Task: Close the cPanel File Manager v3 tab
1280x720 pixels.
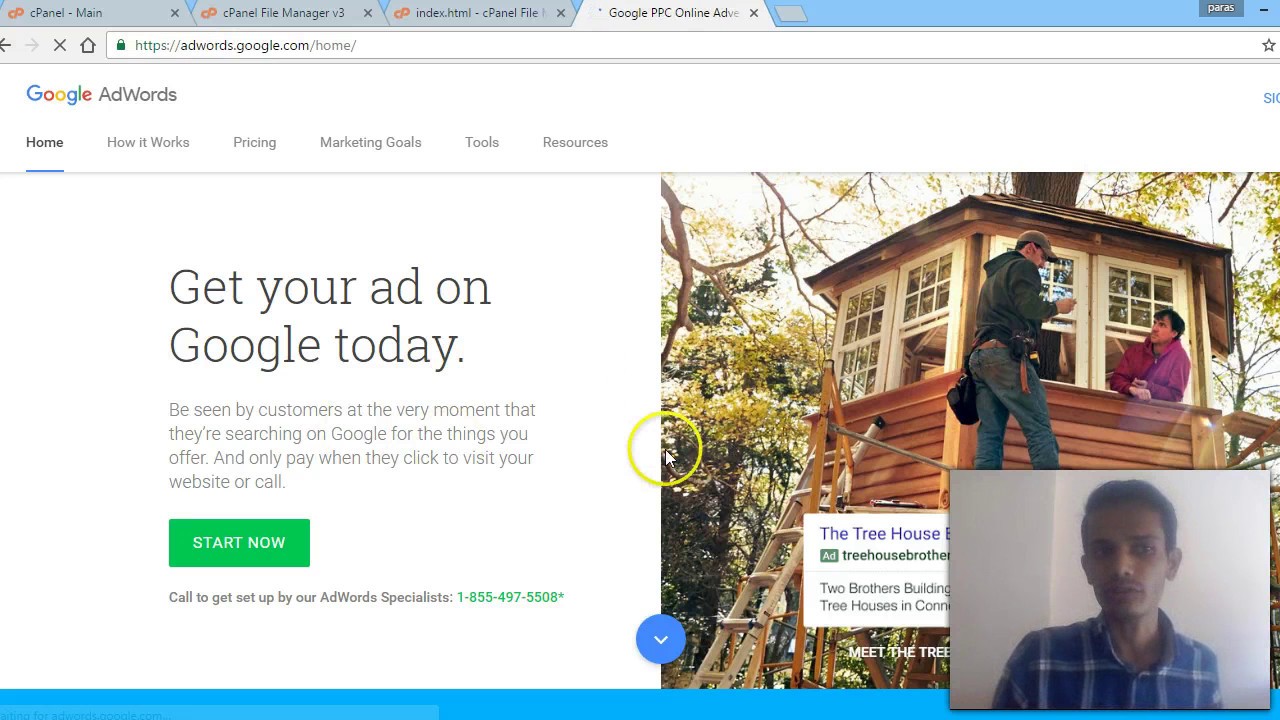Action: (368, 13)
